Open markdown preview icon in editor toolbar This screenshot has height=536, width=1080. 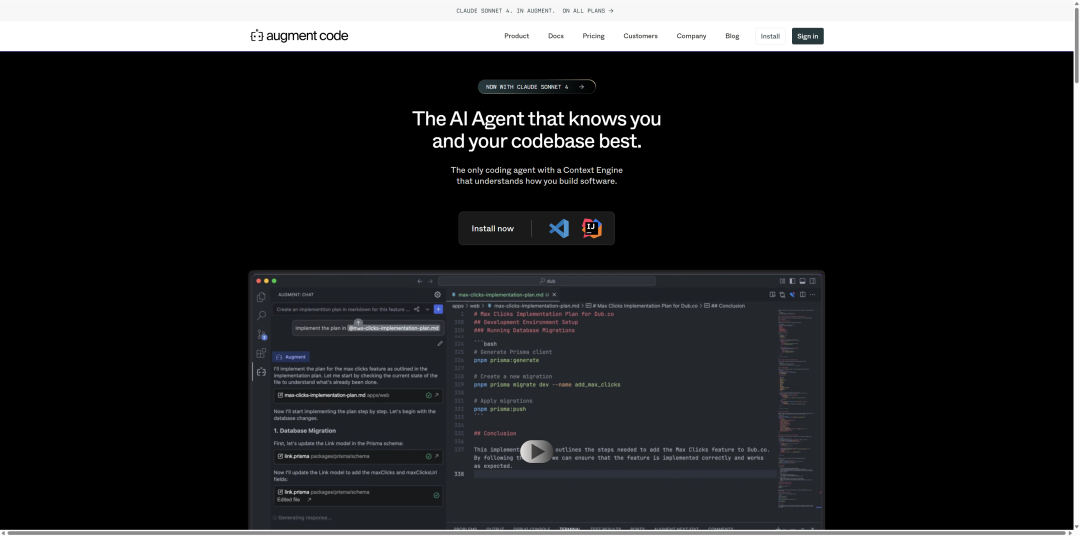(x=772, y=295)
